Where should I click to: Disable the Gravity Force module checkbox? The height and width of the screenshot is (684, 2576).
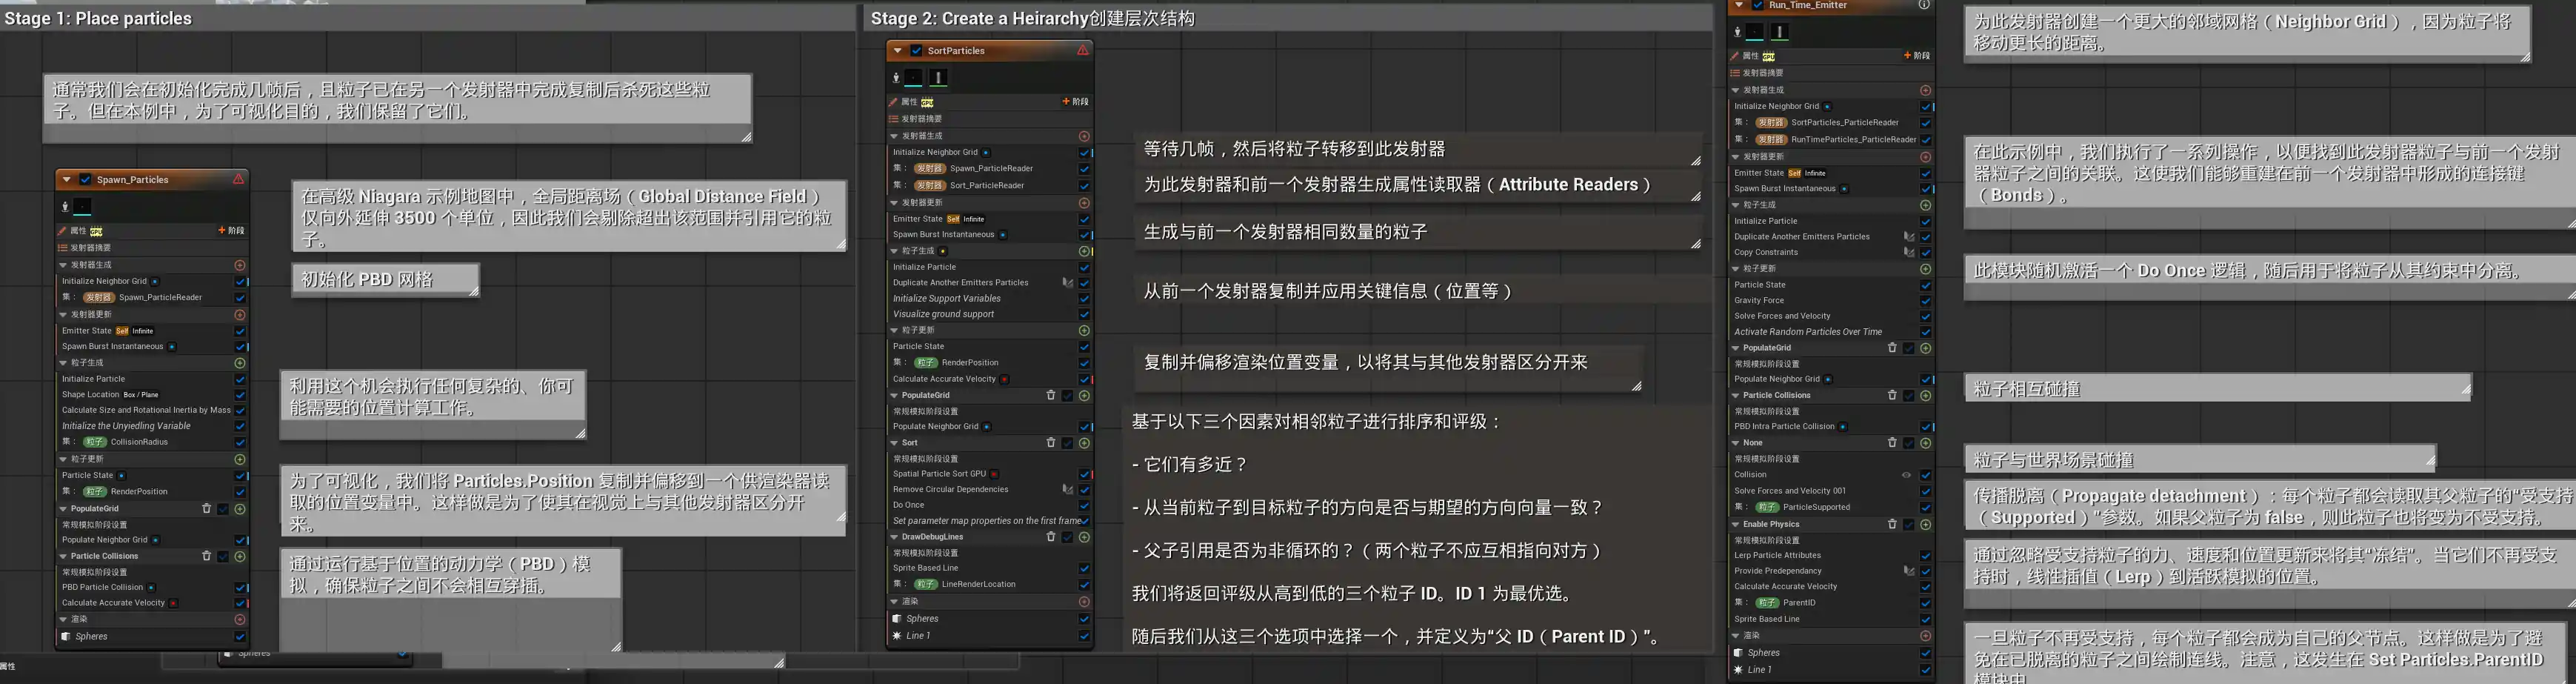click(1925, 301)
